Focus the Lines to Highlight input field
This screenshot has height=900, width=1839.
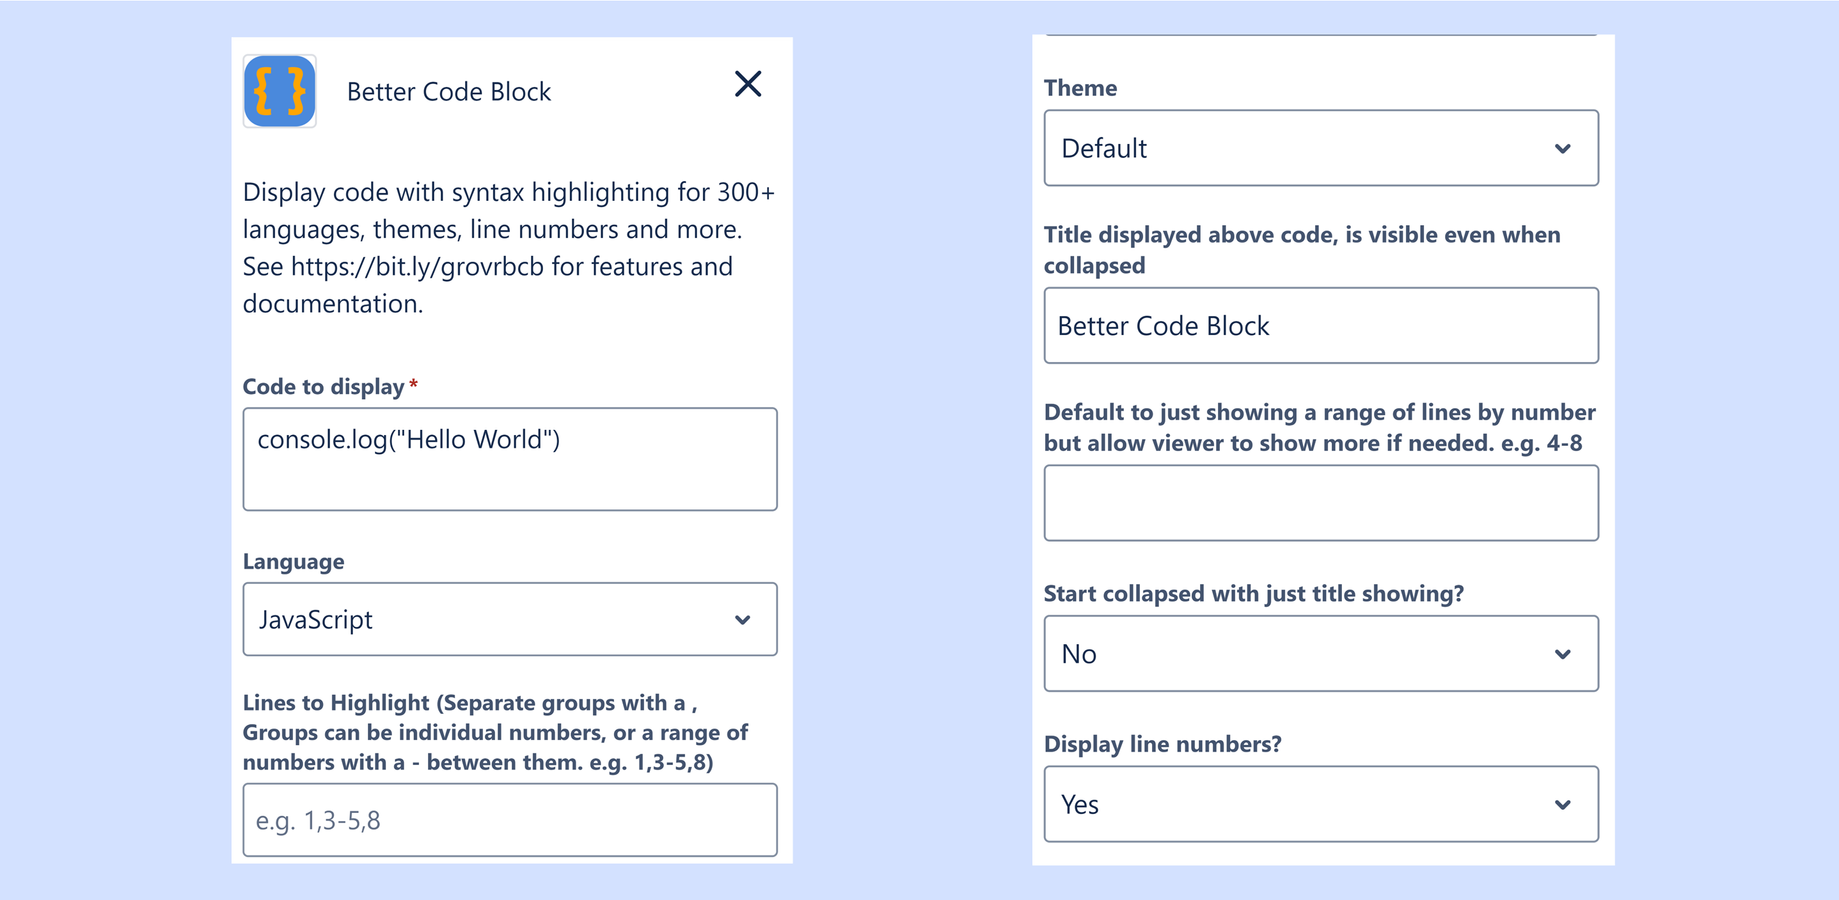pyautogui.click(x=510, y=820)
